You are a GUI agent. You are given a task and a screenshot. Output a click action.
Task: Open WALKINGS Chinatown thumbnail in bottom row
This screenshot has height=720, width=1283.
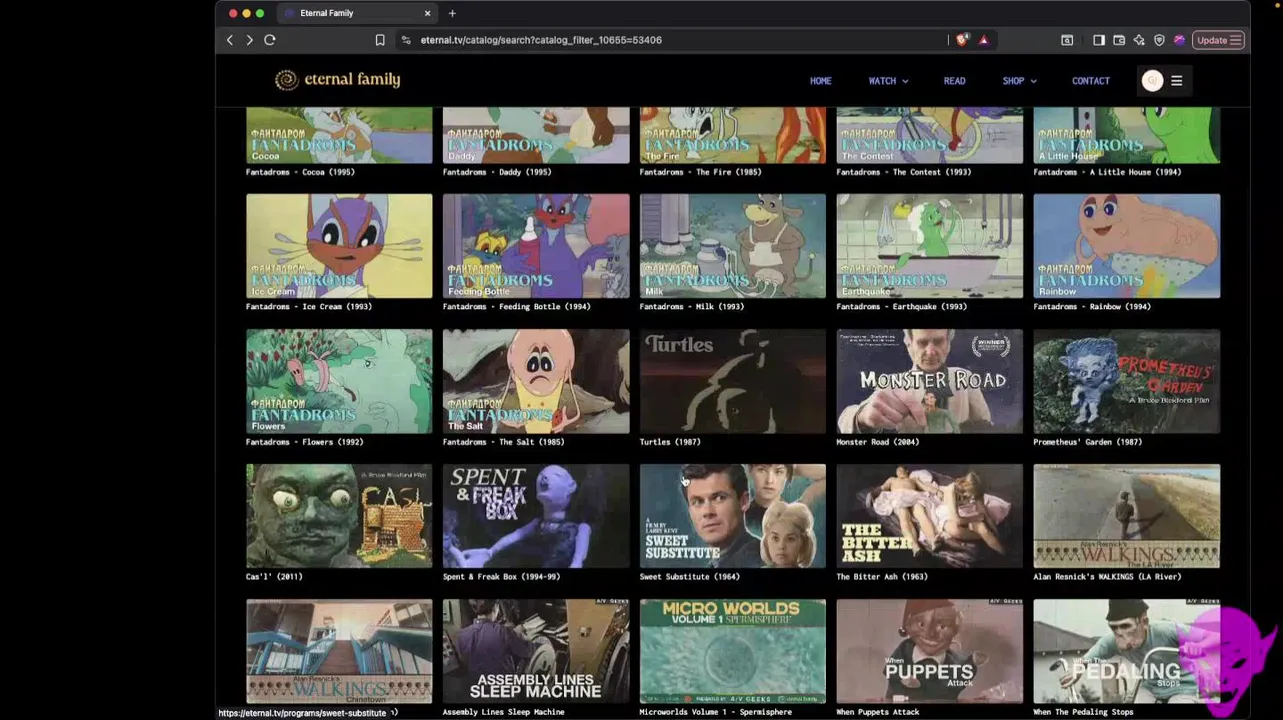tap(339, 651)
